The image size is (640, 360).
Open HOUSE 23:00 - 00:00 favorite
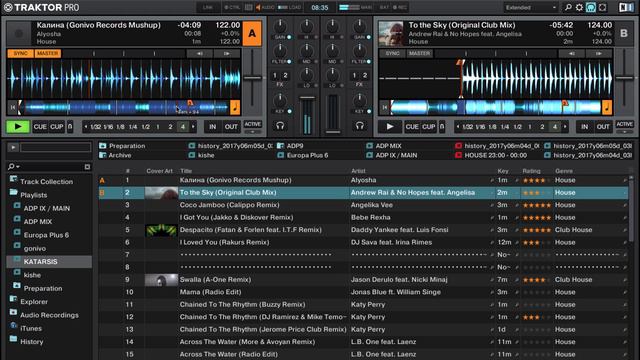coord(496,155)
